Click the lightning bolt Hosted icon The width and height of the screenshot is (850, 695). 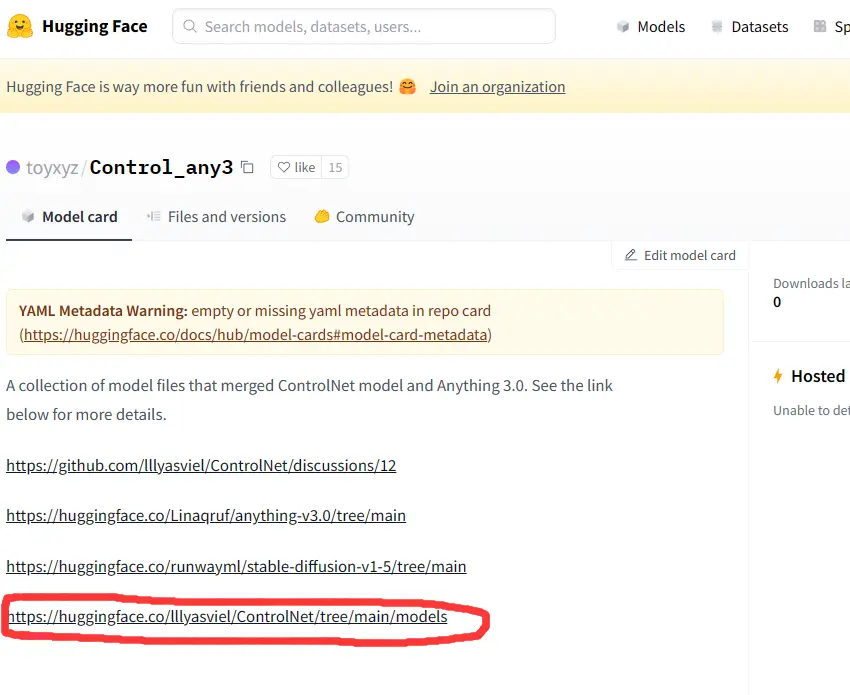778,376
